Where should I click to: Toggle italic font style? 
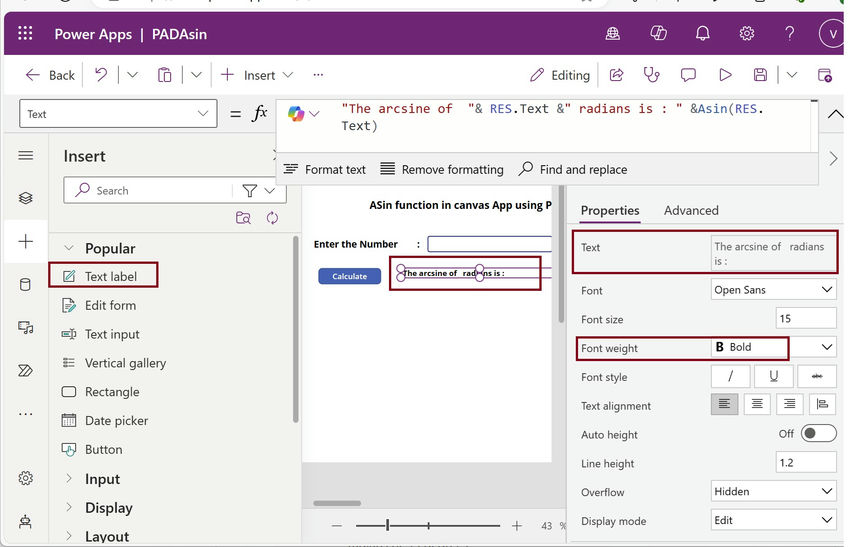click(730, 376)
